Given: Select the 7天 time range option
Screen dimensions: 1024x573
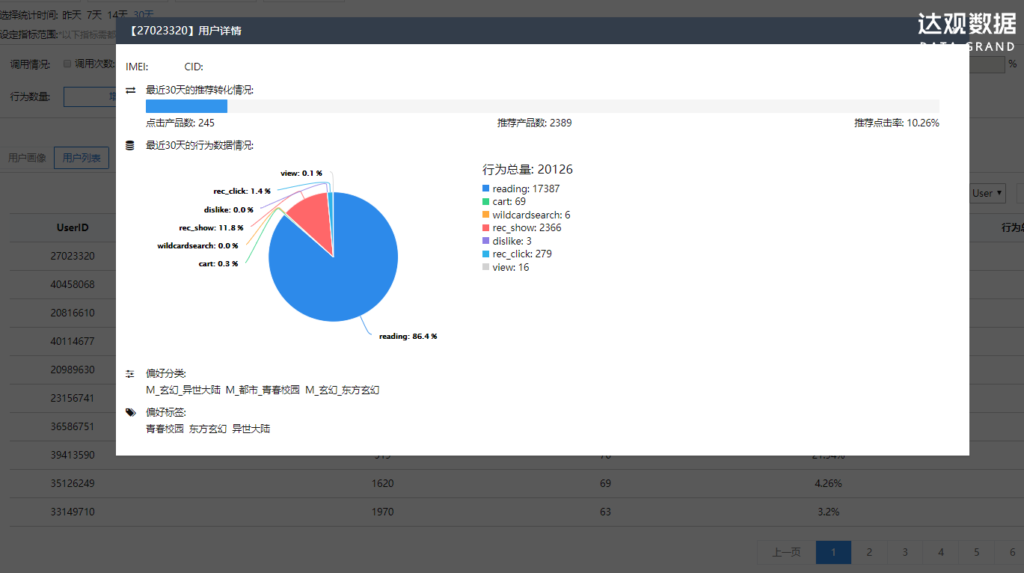Looking at the screenshot, I should pyautogui.click(x=94, y=15).
